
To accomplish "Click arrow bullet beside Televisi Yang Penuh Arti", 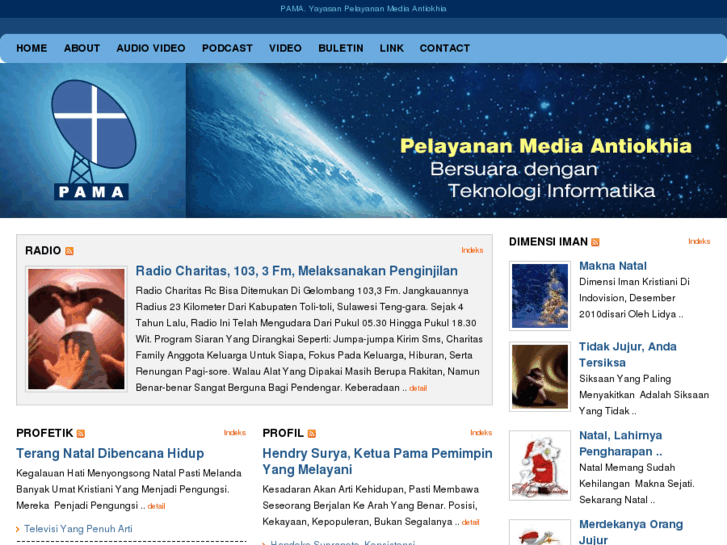I will (18, 529).
